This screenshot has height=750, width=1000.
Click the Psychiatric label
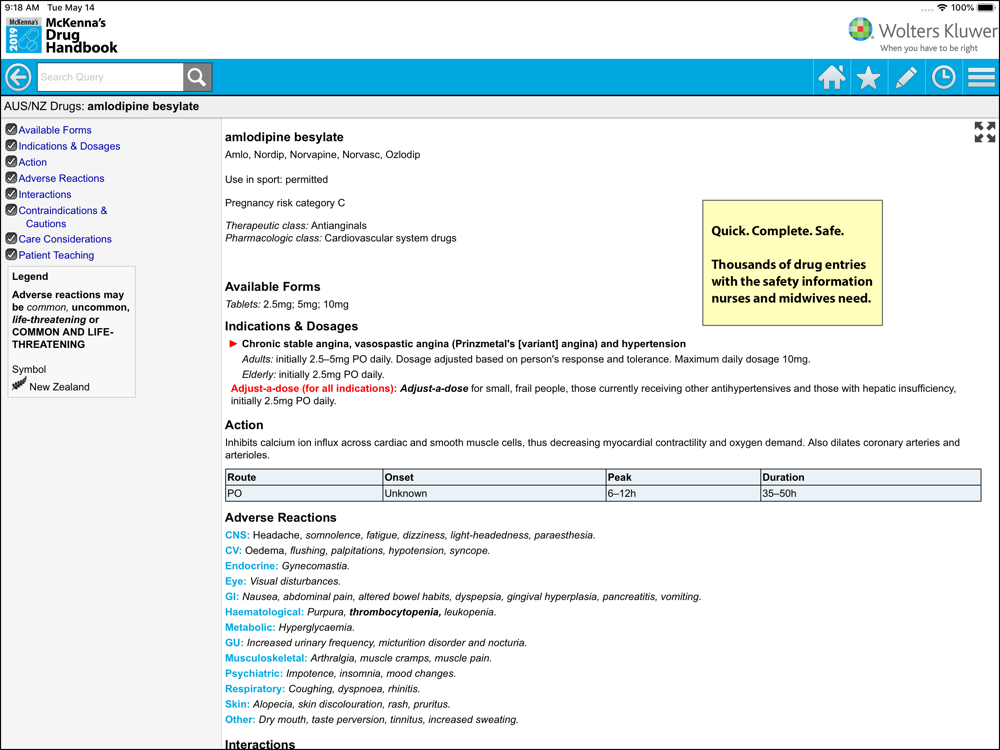tap(254, 673)
